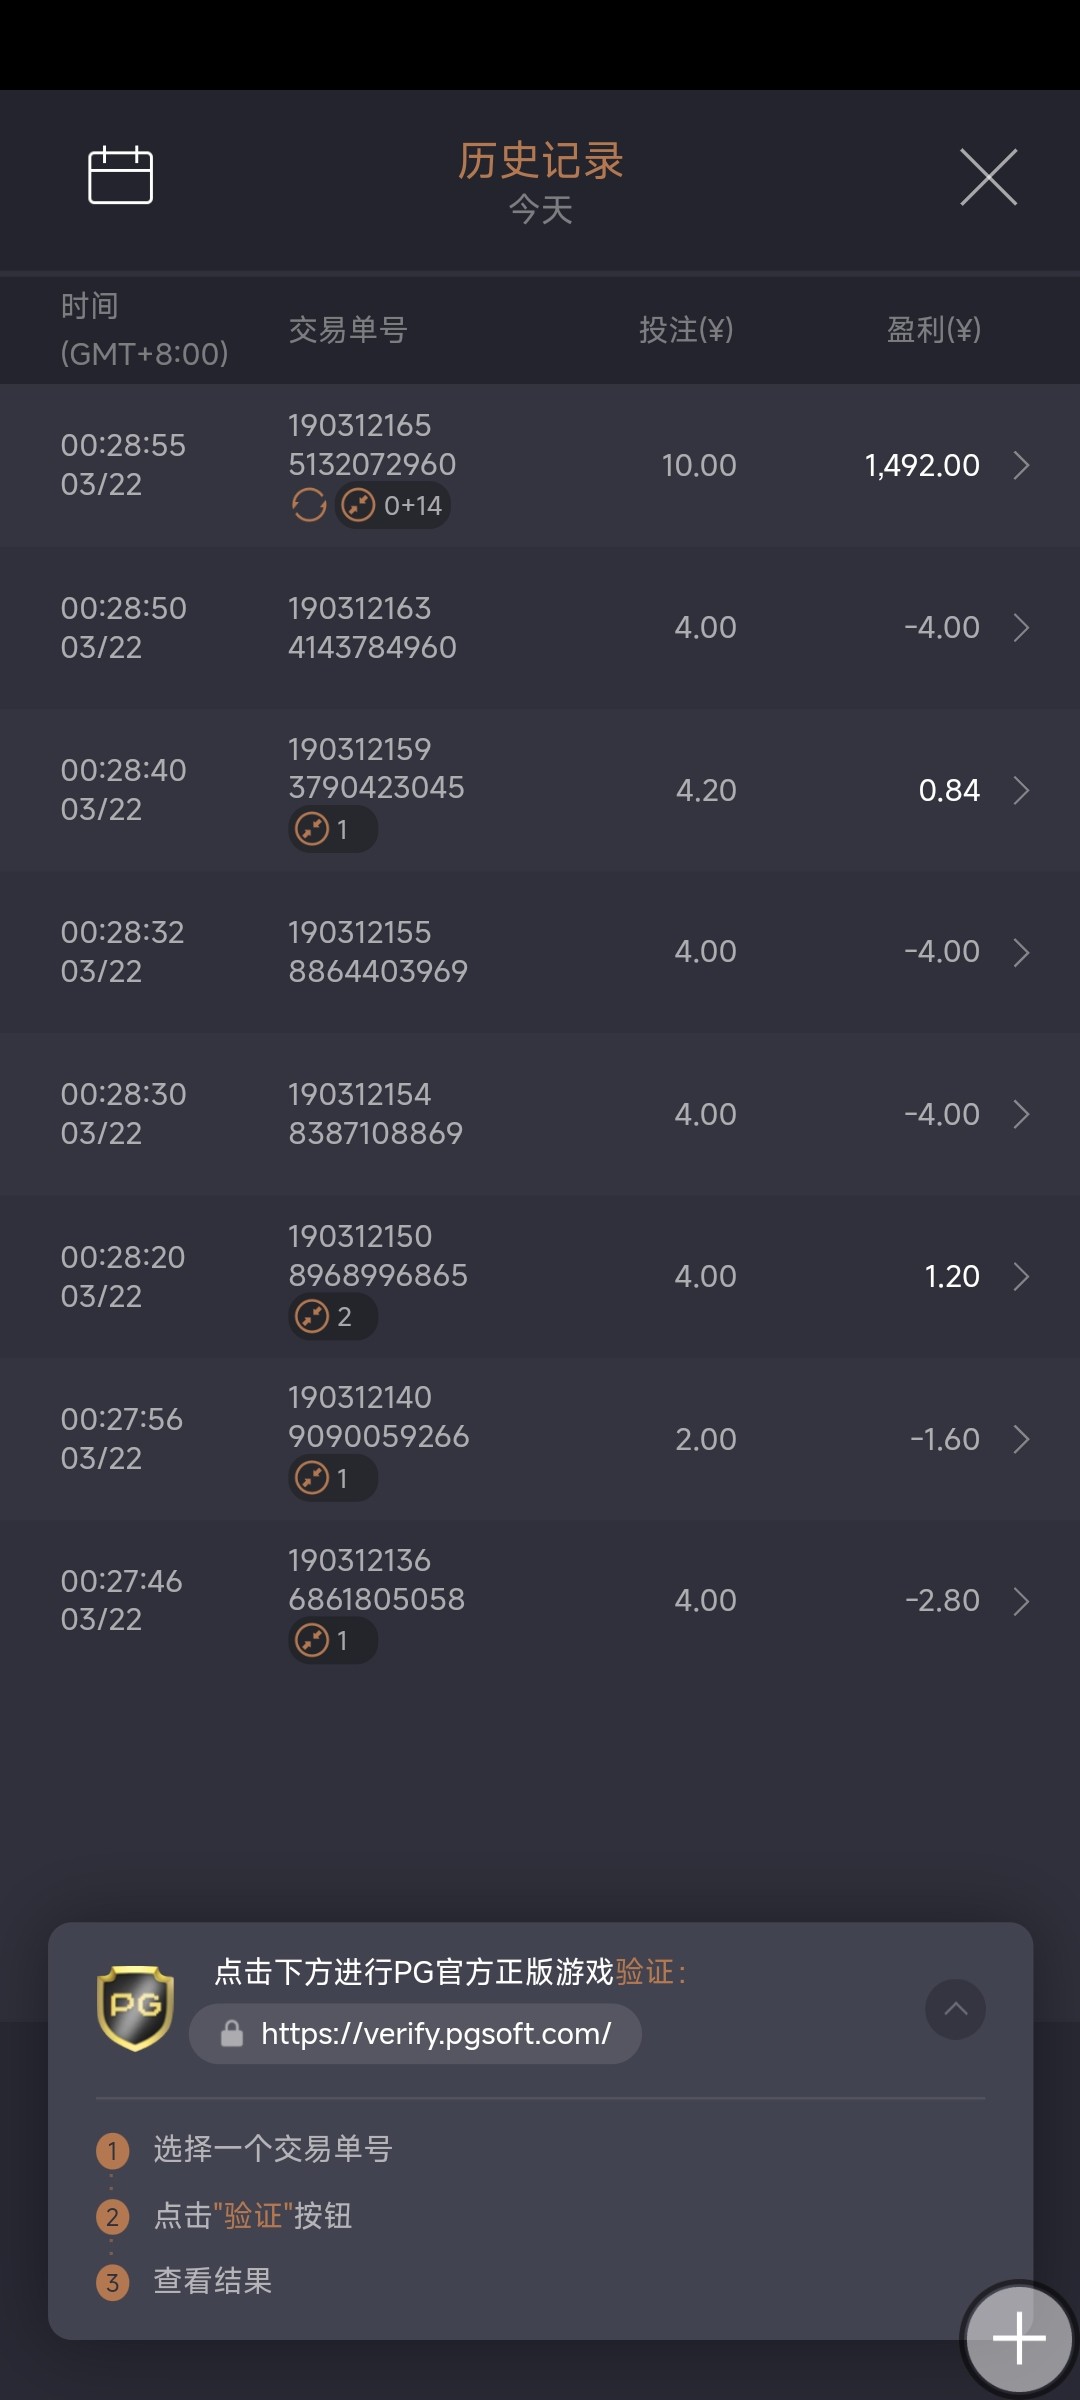The height and width of the screenshot is (2400, 1080).
Task: Click the badge on the 00:27:56 record
Action: tap(332, 1479)
